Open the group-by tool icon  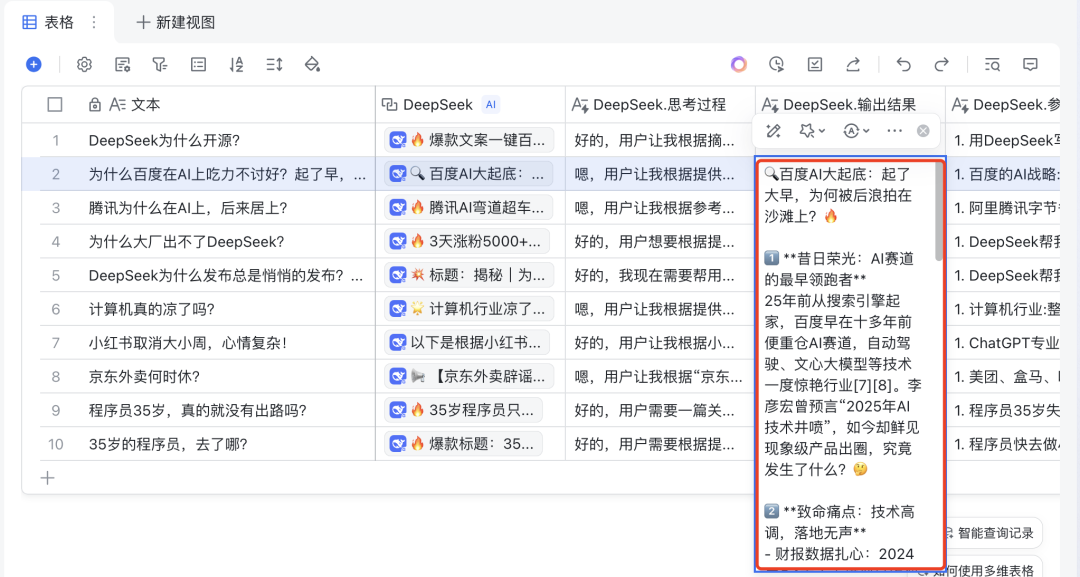point(198,65)
